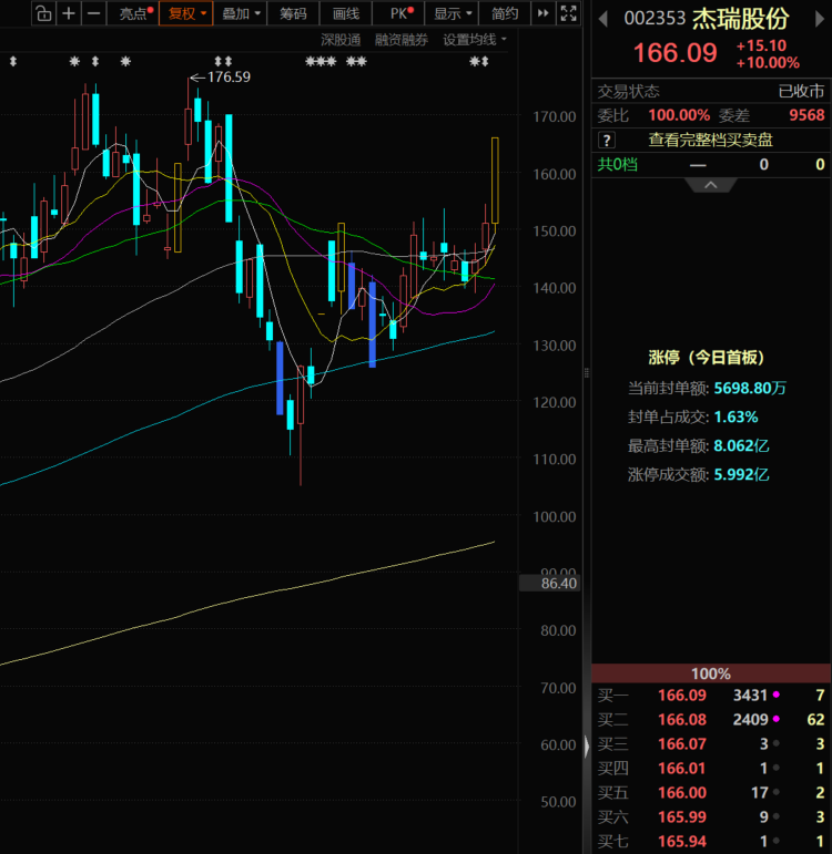Click the 100% buy ratio bar
Image resolution: width=832 pixels, height=854 pixels.
[711, 674]
